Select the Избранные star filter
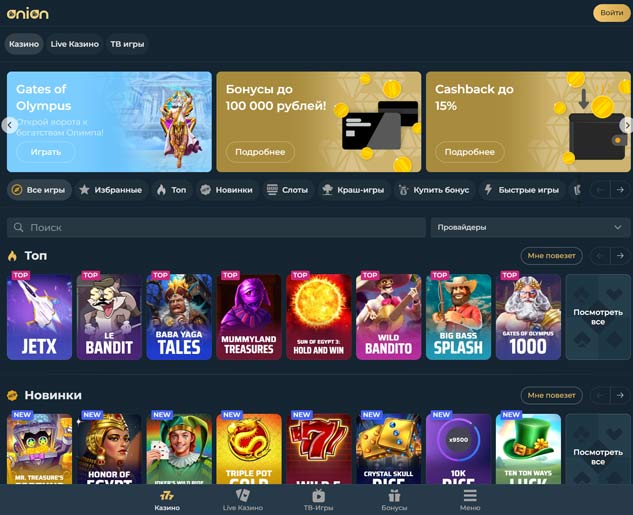 [x=111, y=190]
